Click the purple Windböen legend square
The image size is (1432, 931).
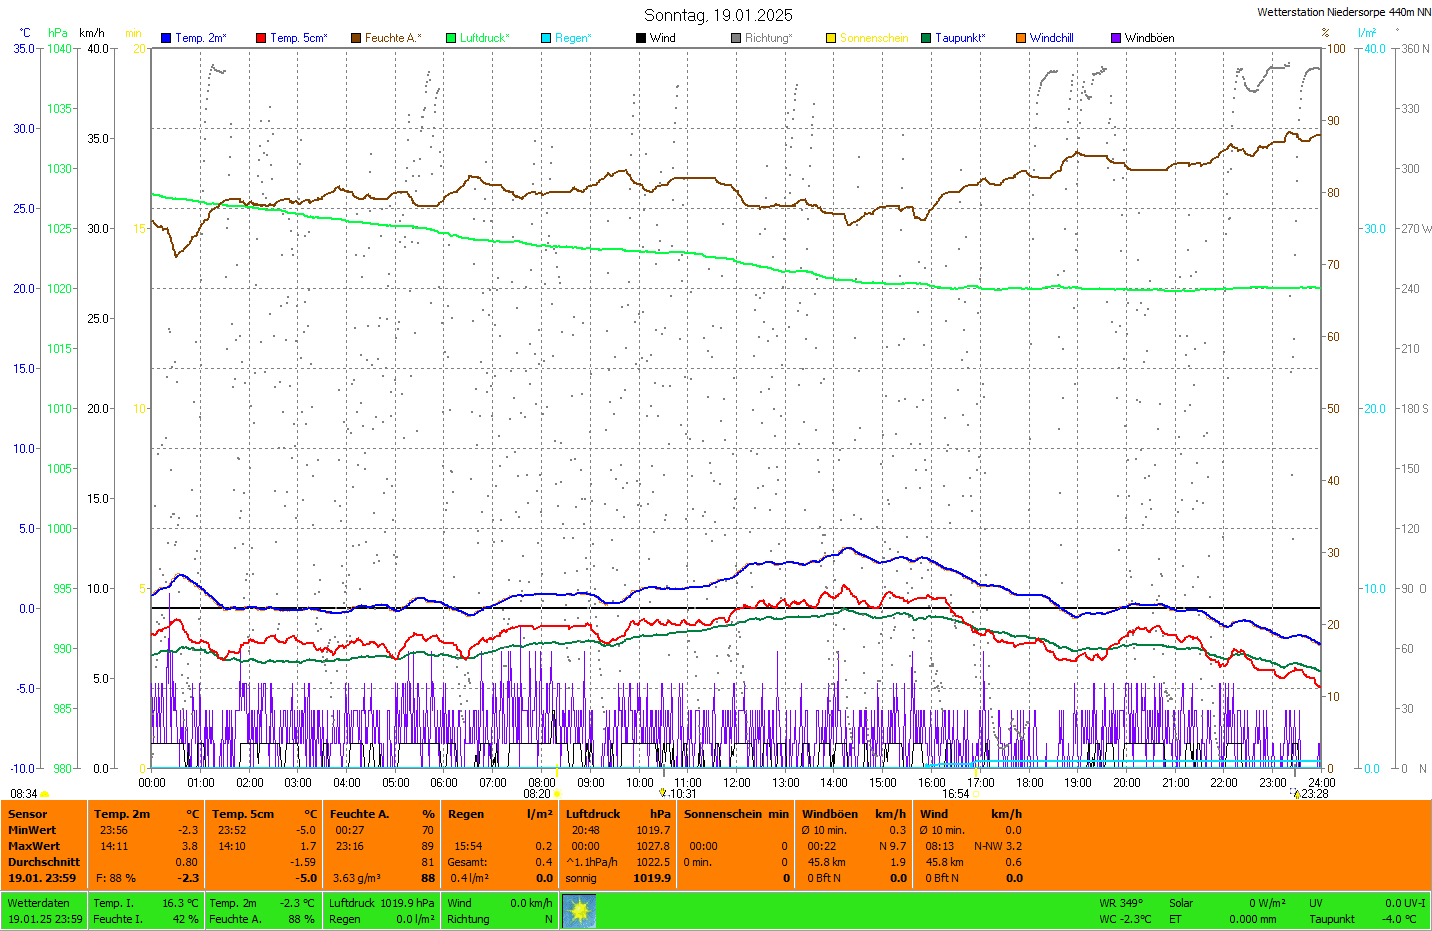(1116, 38)
